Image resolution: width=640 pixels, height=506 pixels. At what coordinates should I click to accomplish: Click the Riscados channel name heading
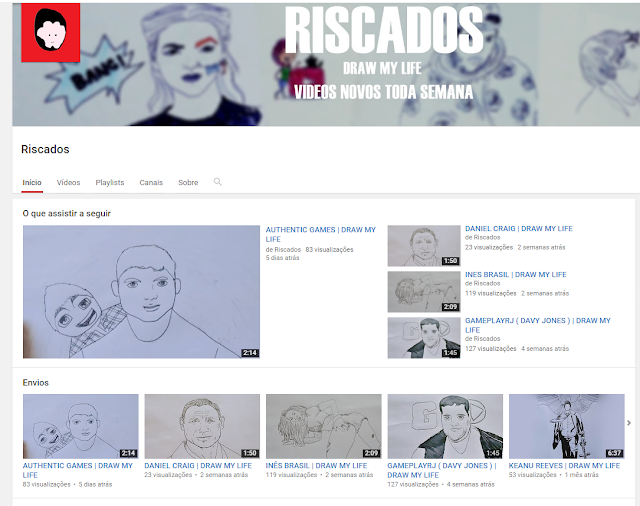[45, 149]
